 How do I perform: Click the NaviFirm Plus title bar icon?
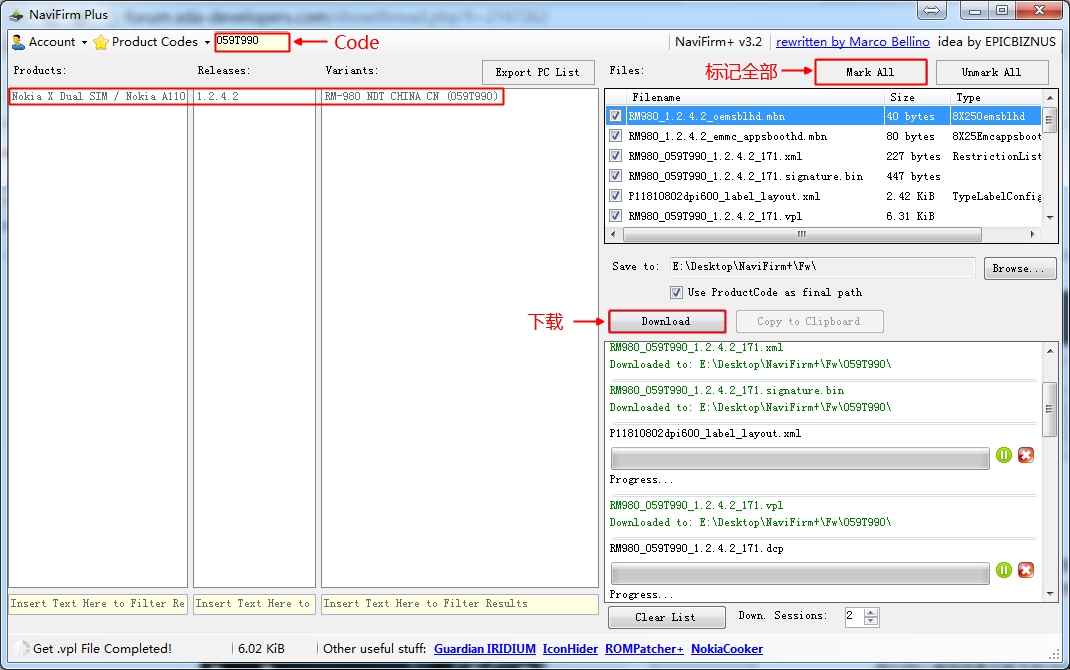coord(16,14)
